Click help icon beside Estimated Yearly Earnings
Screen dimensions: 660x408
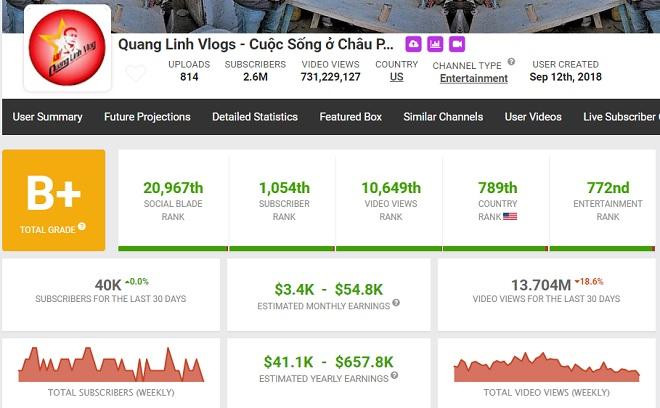click(393, 377)
